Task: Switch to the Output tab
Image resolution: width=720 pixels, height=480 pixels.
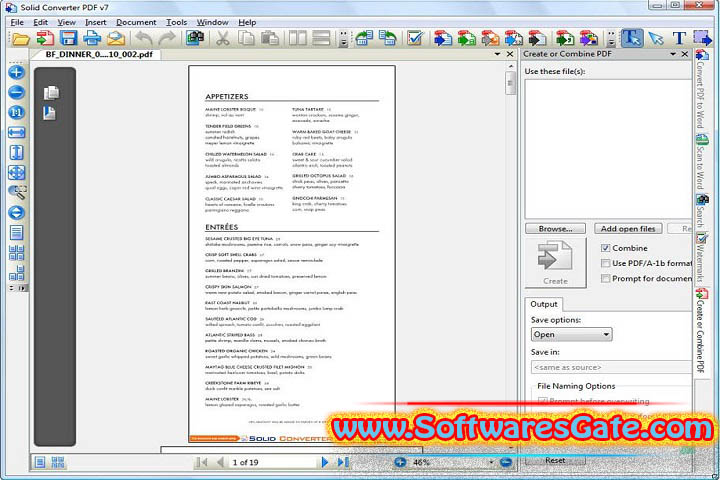Action: coord(544,304)
